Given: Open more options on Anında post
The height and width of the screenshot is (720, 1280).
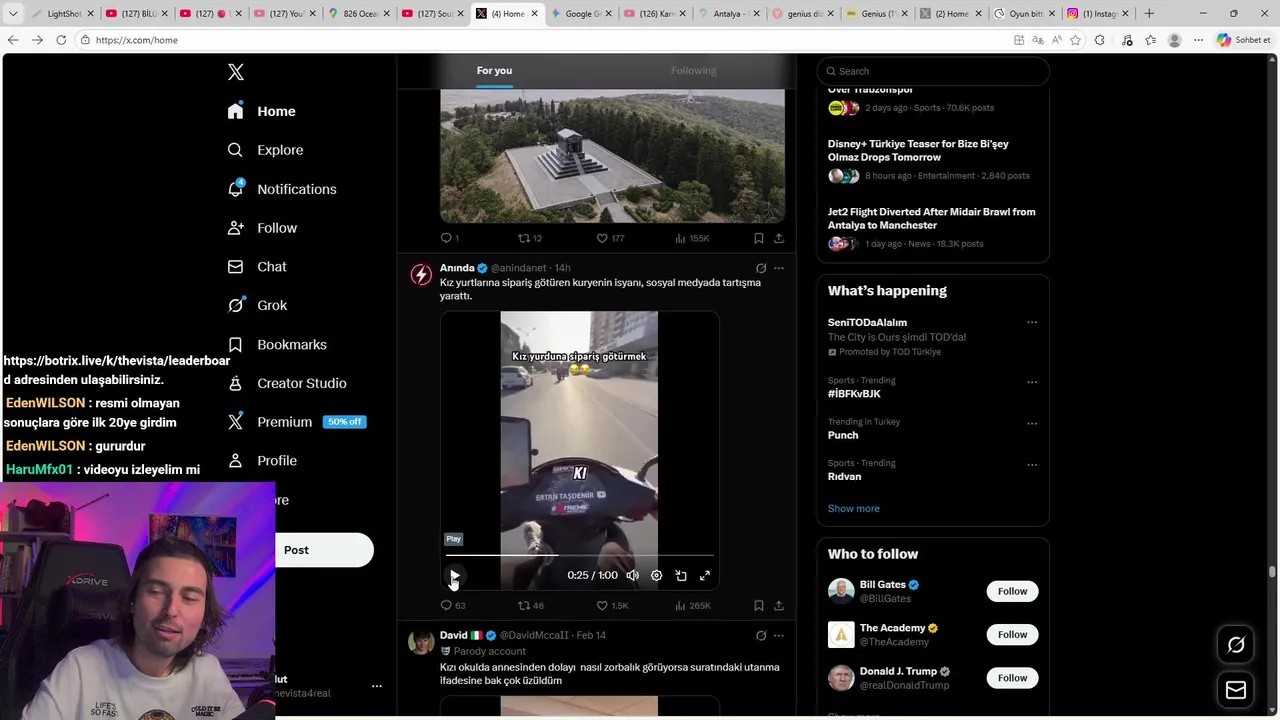Looking at the screenshot, I should click(x=779, y=268).
